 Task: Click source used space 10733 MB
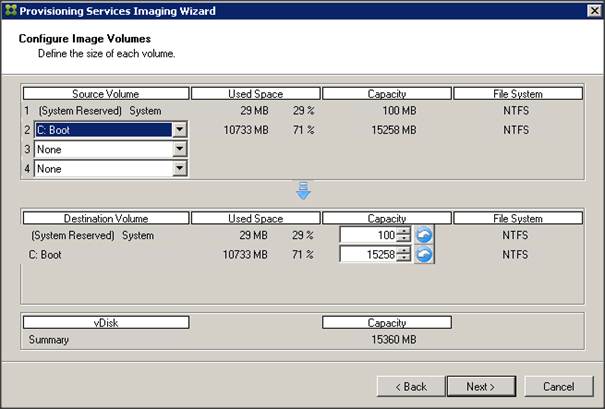click(246, 130)
